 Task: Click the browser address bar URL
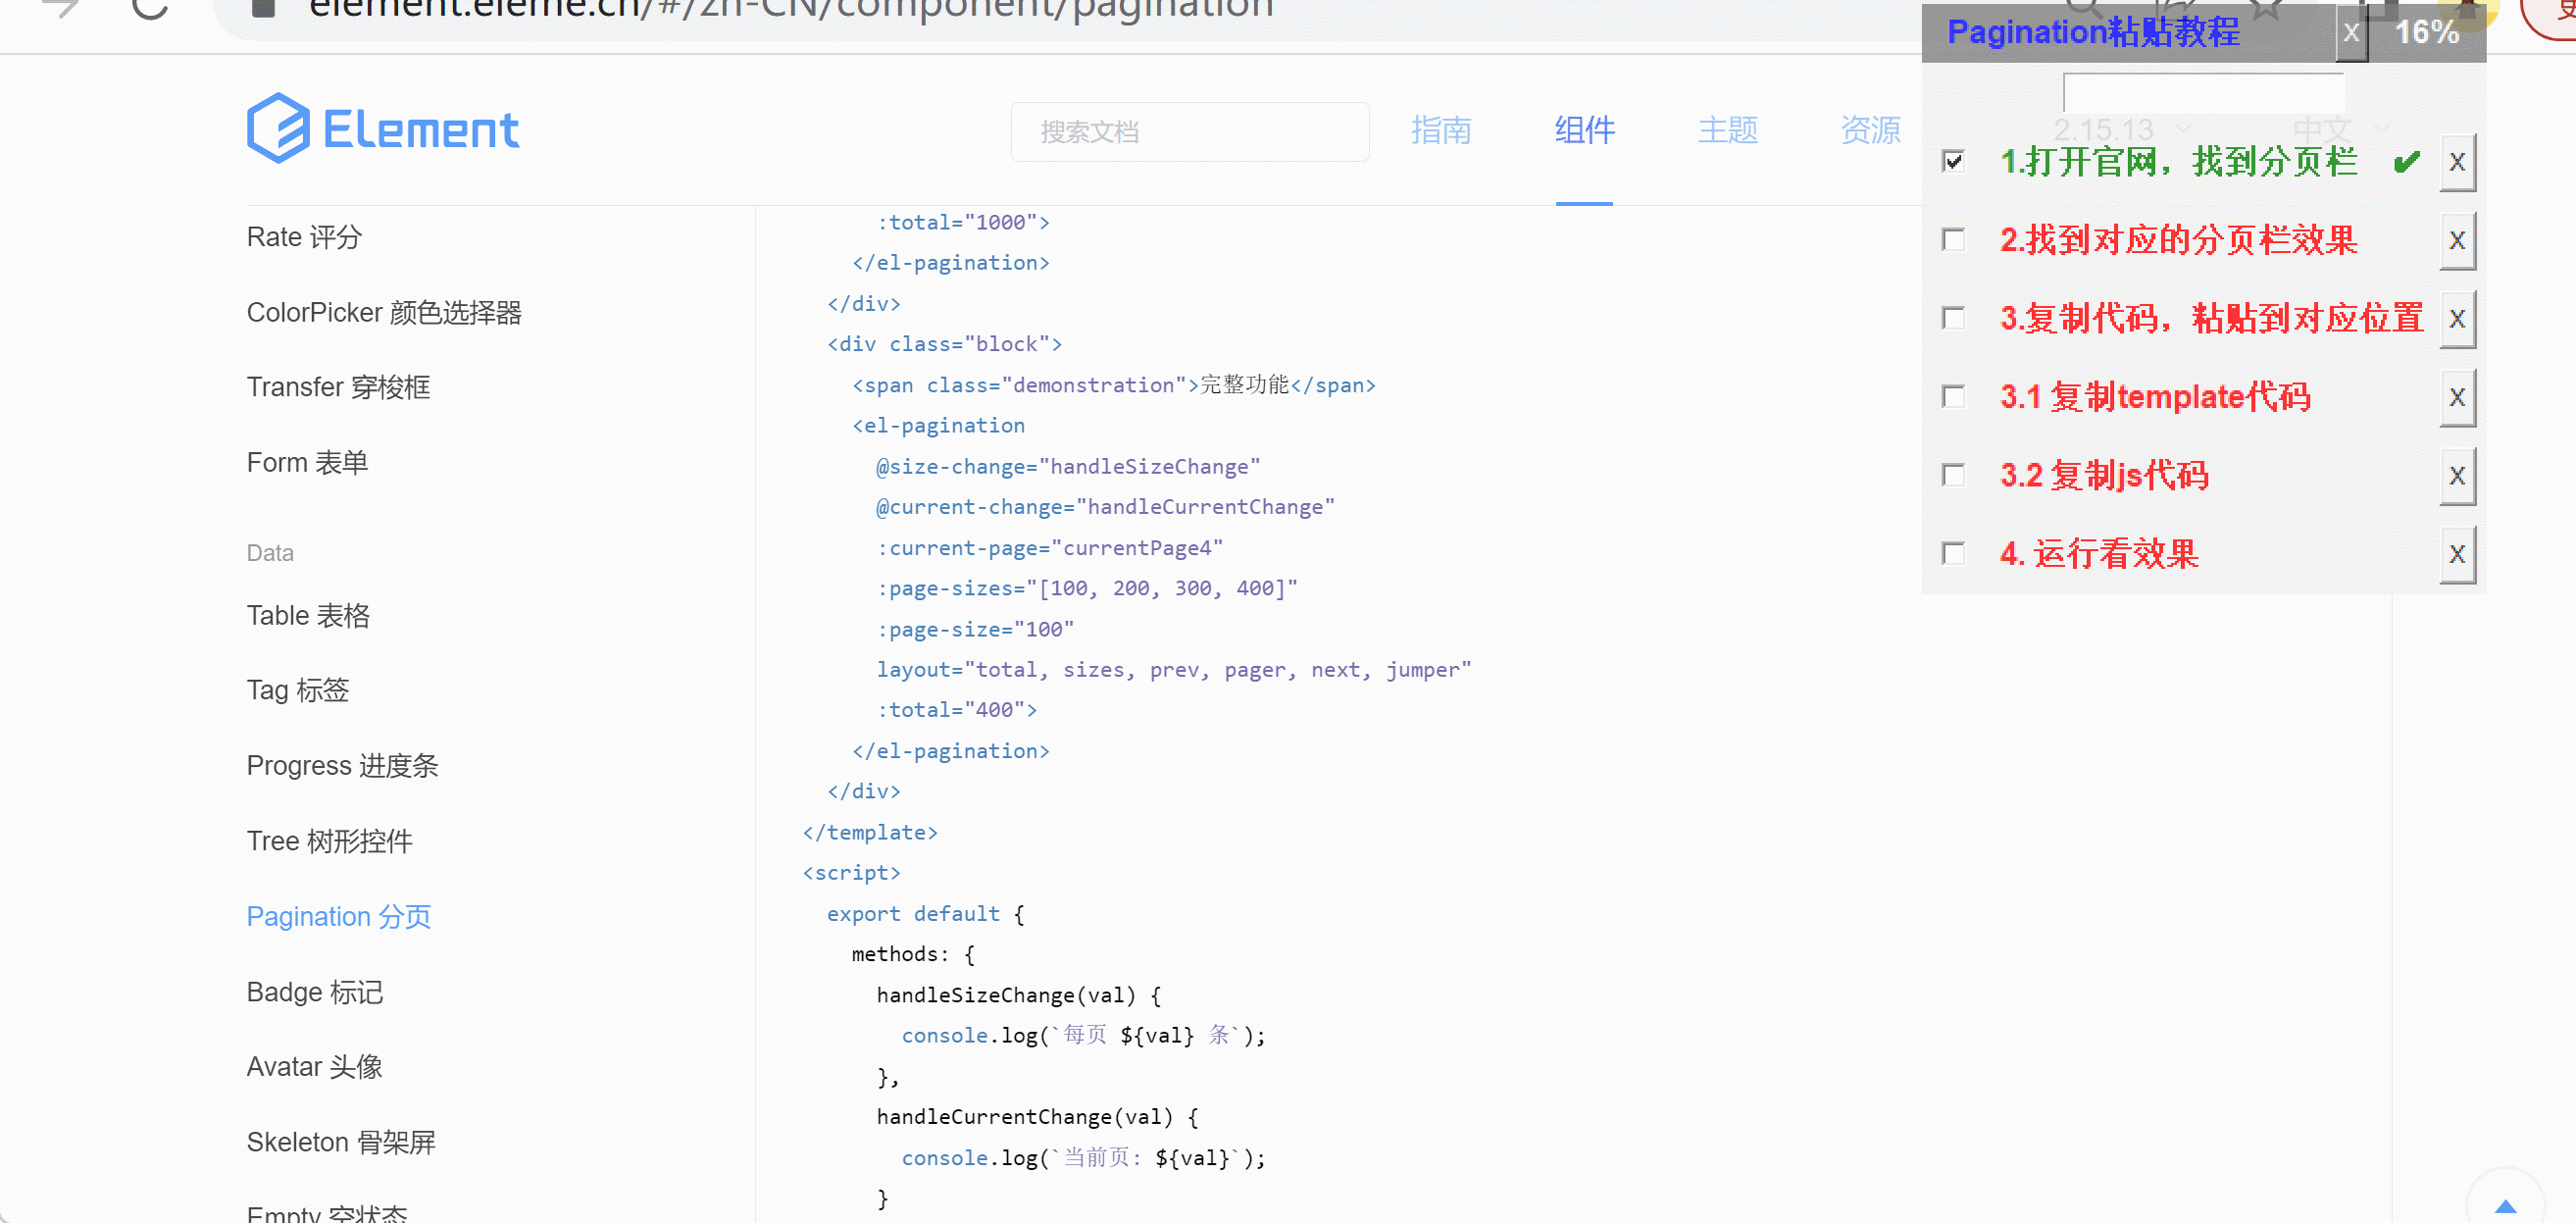[x=791, y=10]
